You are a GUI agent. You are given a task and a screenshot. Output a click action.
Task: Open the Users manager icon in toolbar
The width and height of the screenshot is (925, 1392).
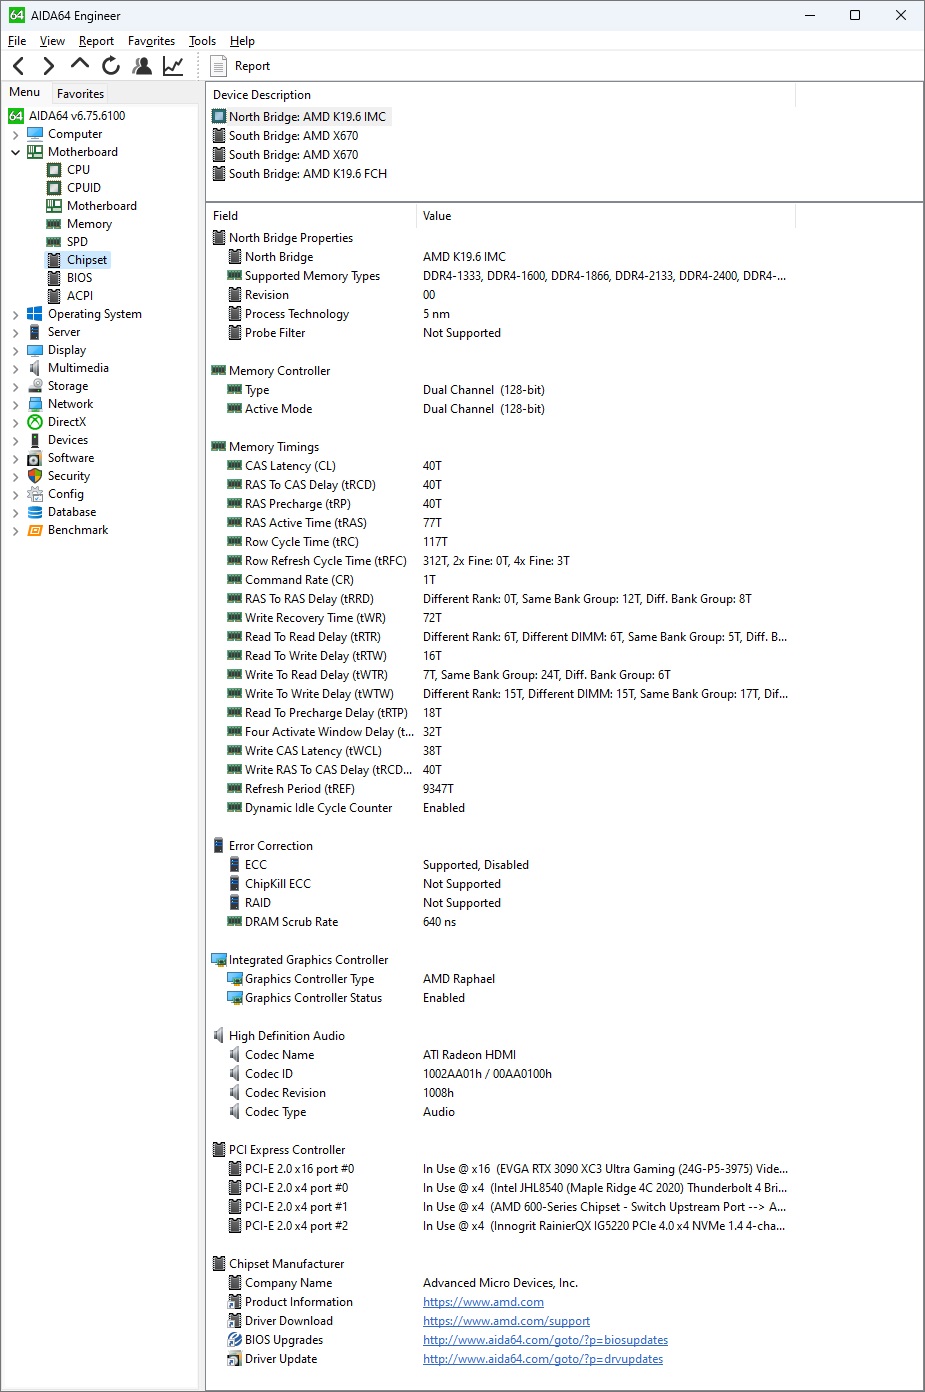point(143,66)
